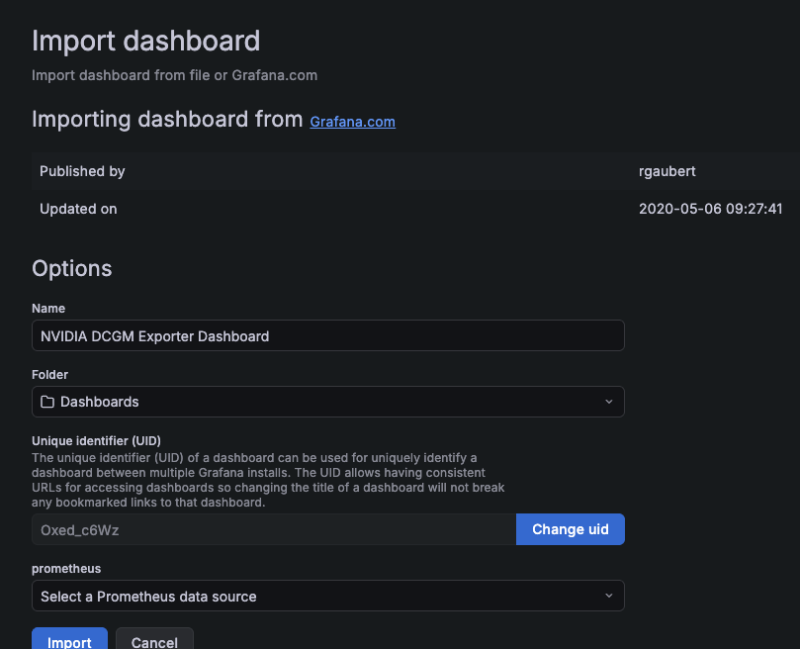This screenshot has height=649, width=800.
Task: Open the Folder dropdown showing Dashboards
Action: 328,402
